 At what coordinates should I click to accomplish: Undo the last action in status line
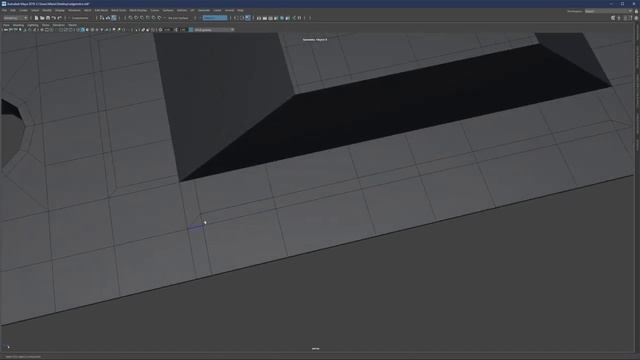pos(53,18)
